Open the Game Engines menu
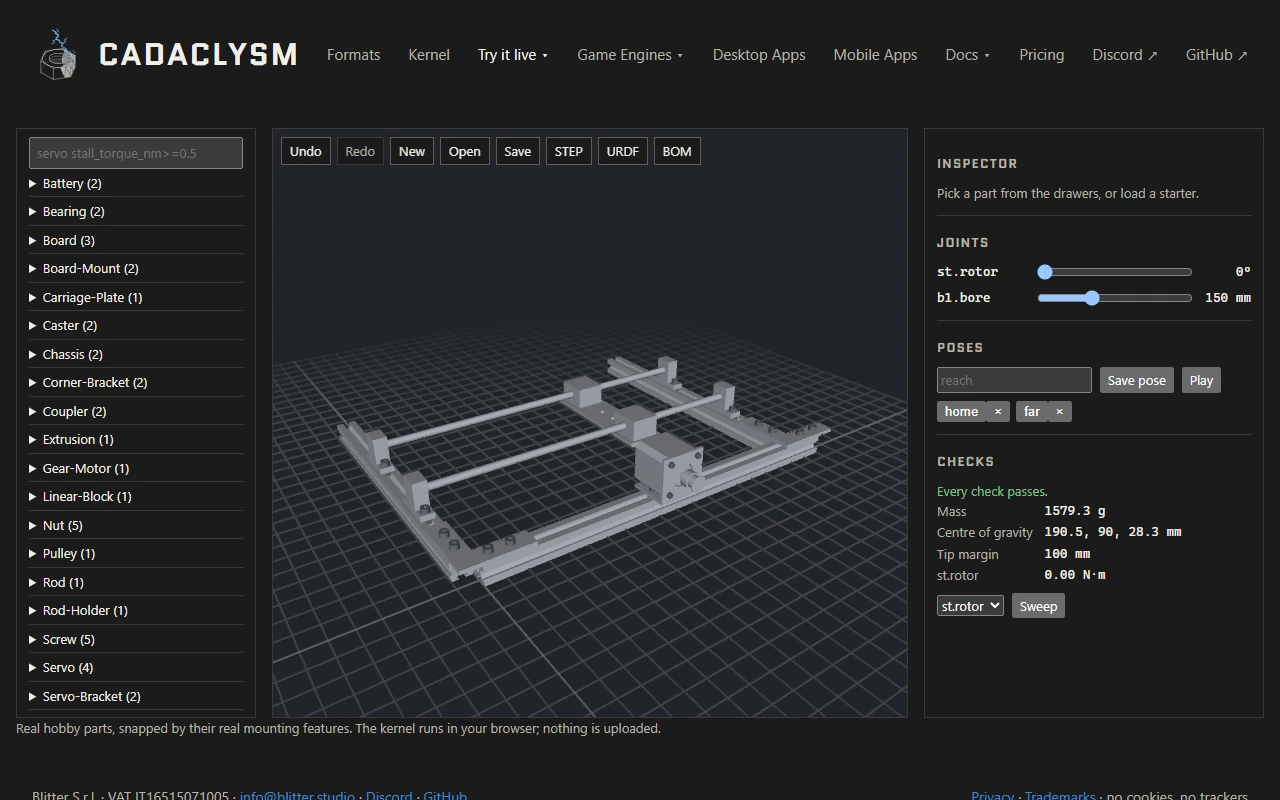 point(630,55)
